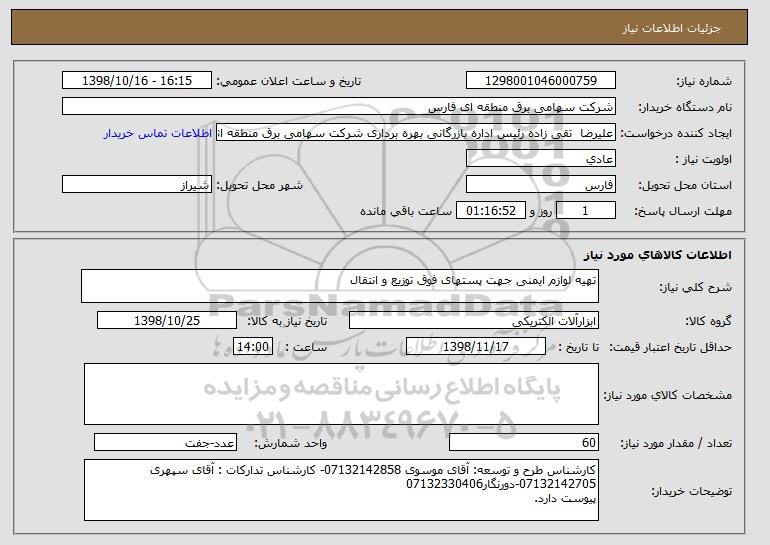
Task: Click the empty مشخصات کالای مورد نیاز box
Action: pyautogui.click(x=341, y=394)
